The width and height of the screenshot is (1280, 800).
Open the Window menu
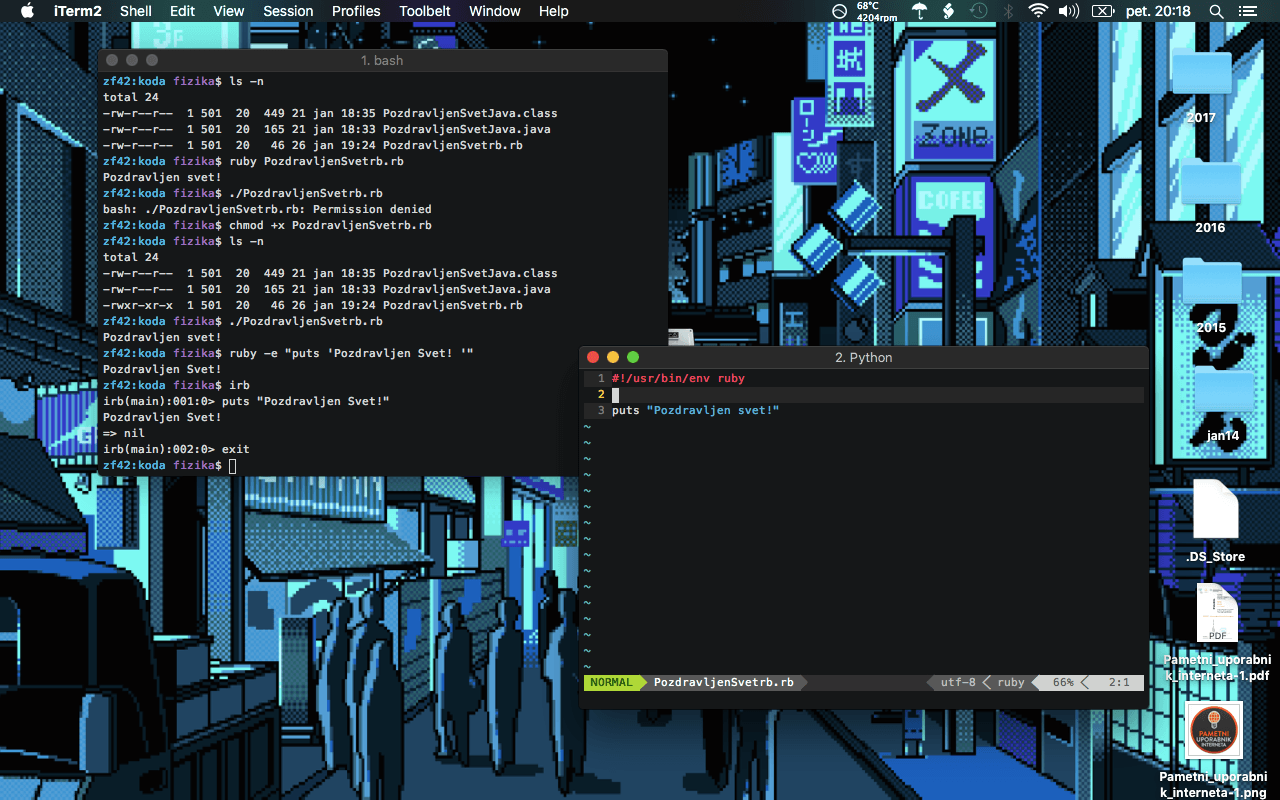(x=495, y=11)
